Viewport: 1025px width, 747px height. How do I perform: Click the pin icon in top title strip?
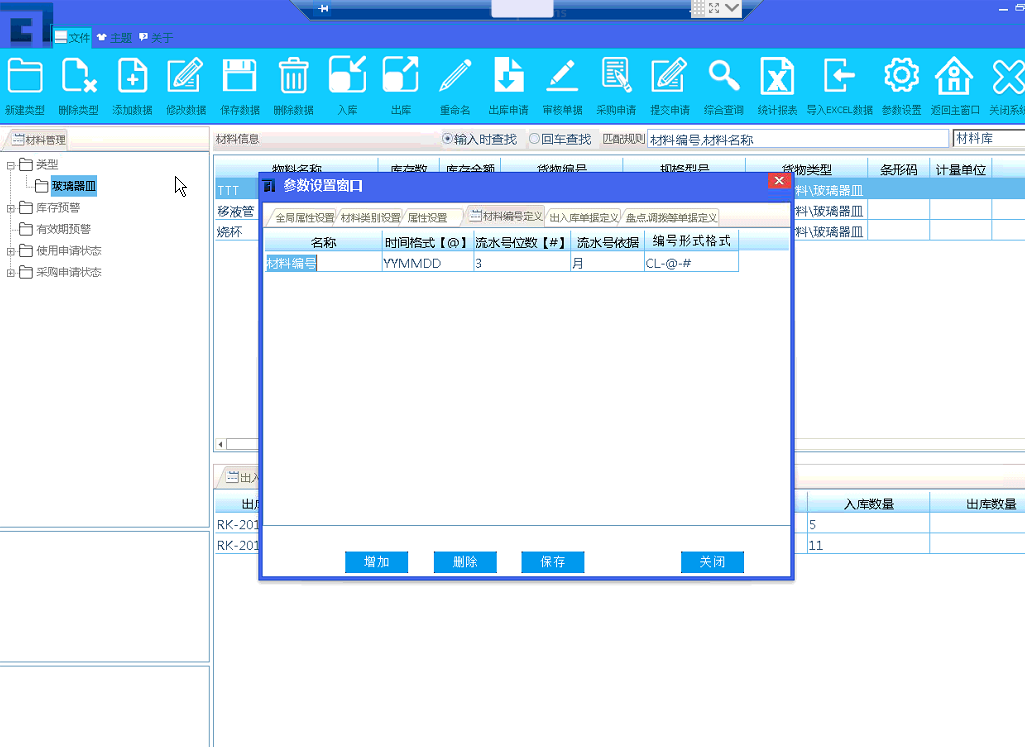(x=323, y=8)
